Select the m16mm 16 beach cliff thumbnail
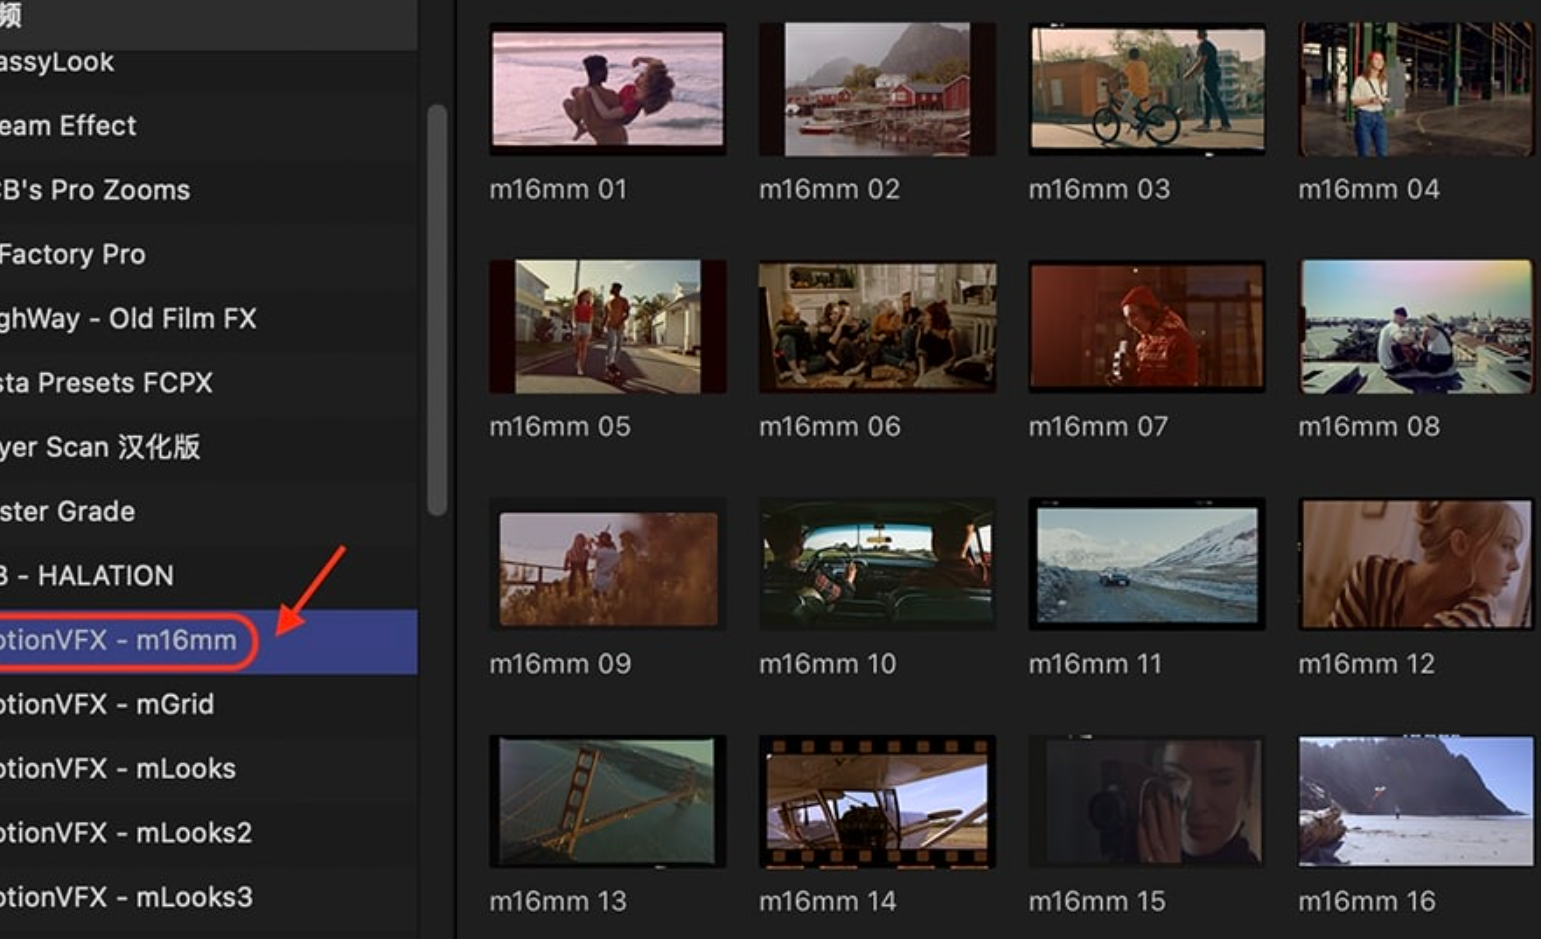 tap(1416, 801)
